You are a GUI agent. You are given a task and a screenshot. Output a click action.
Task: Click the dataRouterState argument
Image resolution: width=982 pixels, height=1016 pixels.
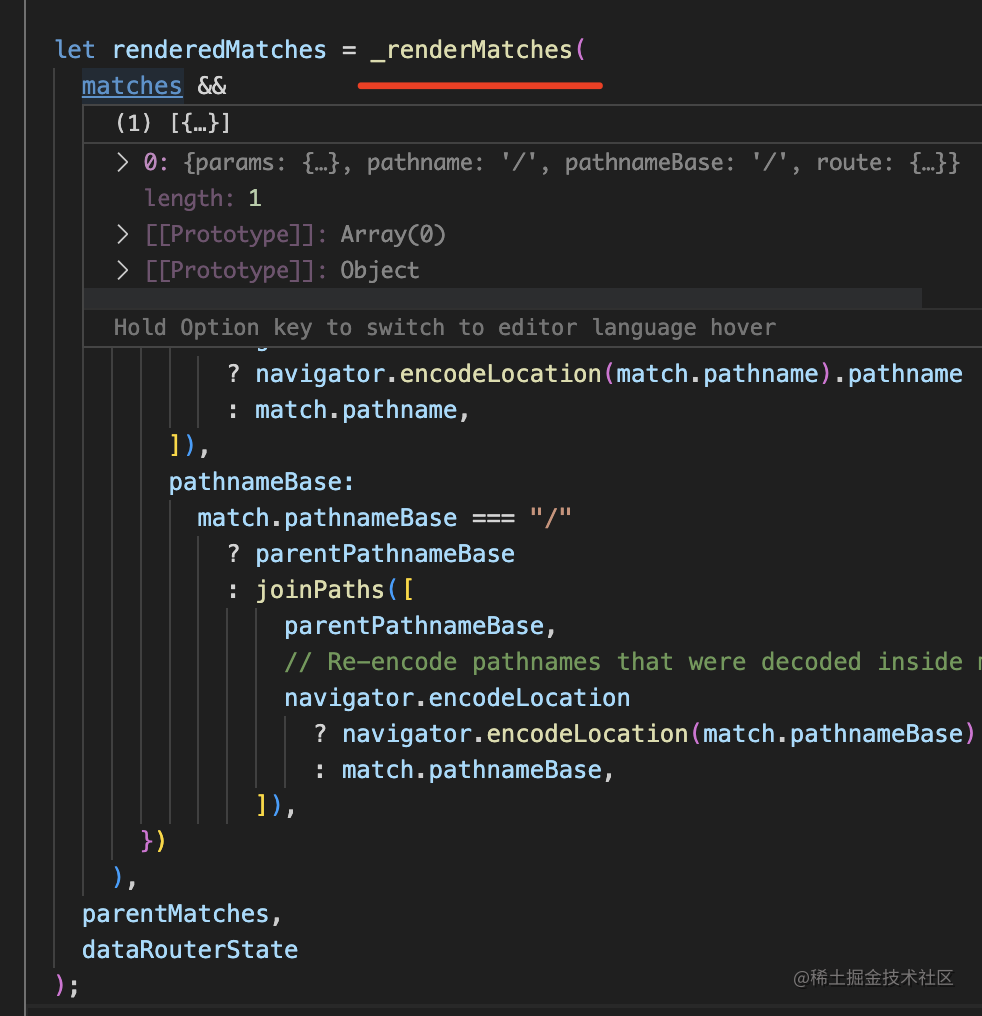click(190, 949)
